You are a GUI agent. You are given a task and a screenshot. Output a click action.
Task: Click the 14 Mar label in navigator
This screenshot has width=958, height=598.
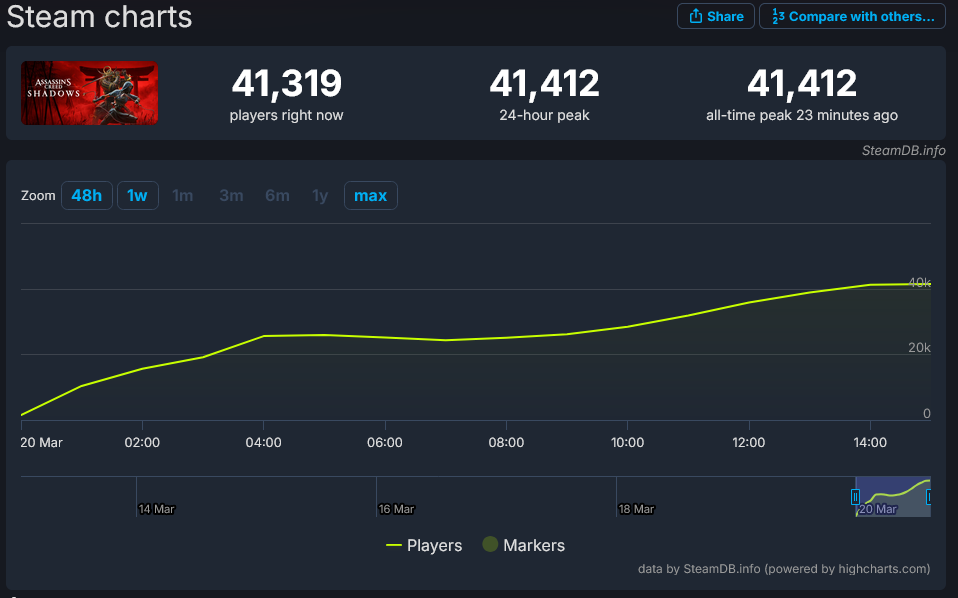click(156, 509)
